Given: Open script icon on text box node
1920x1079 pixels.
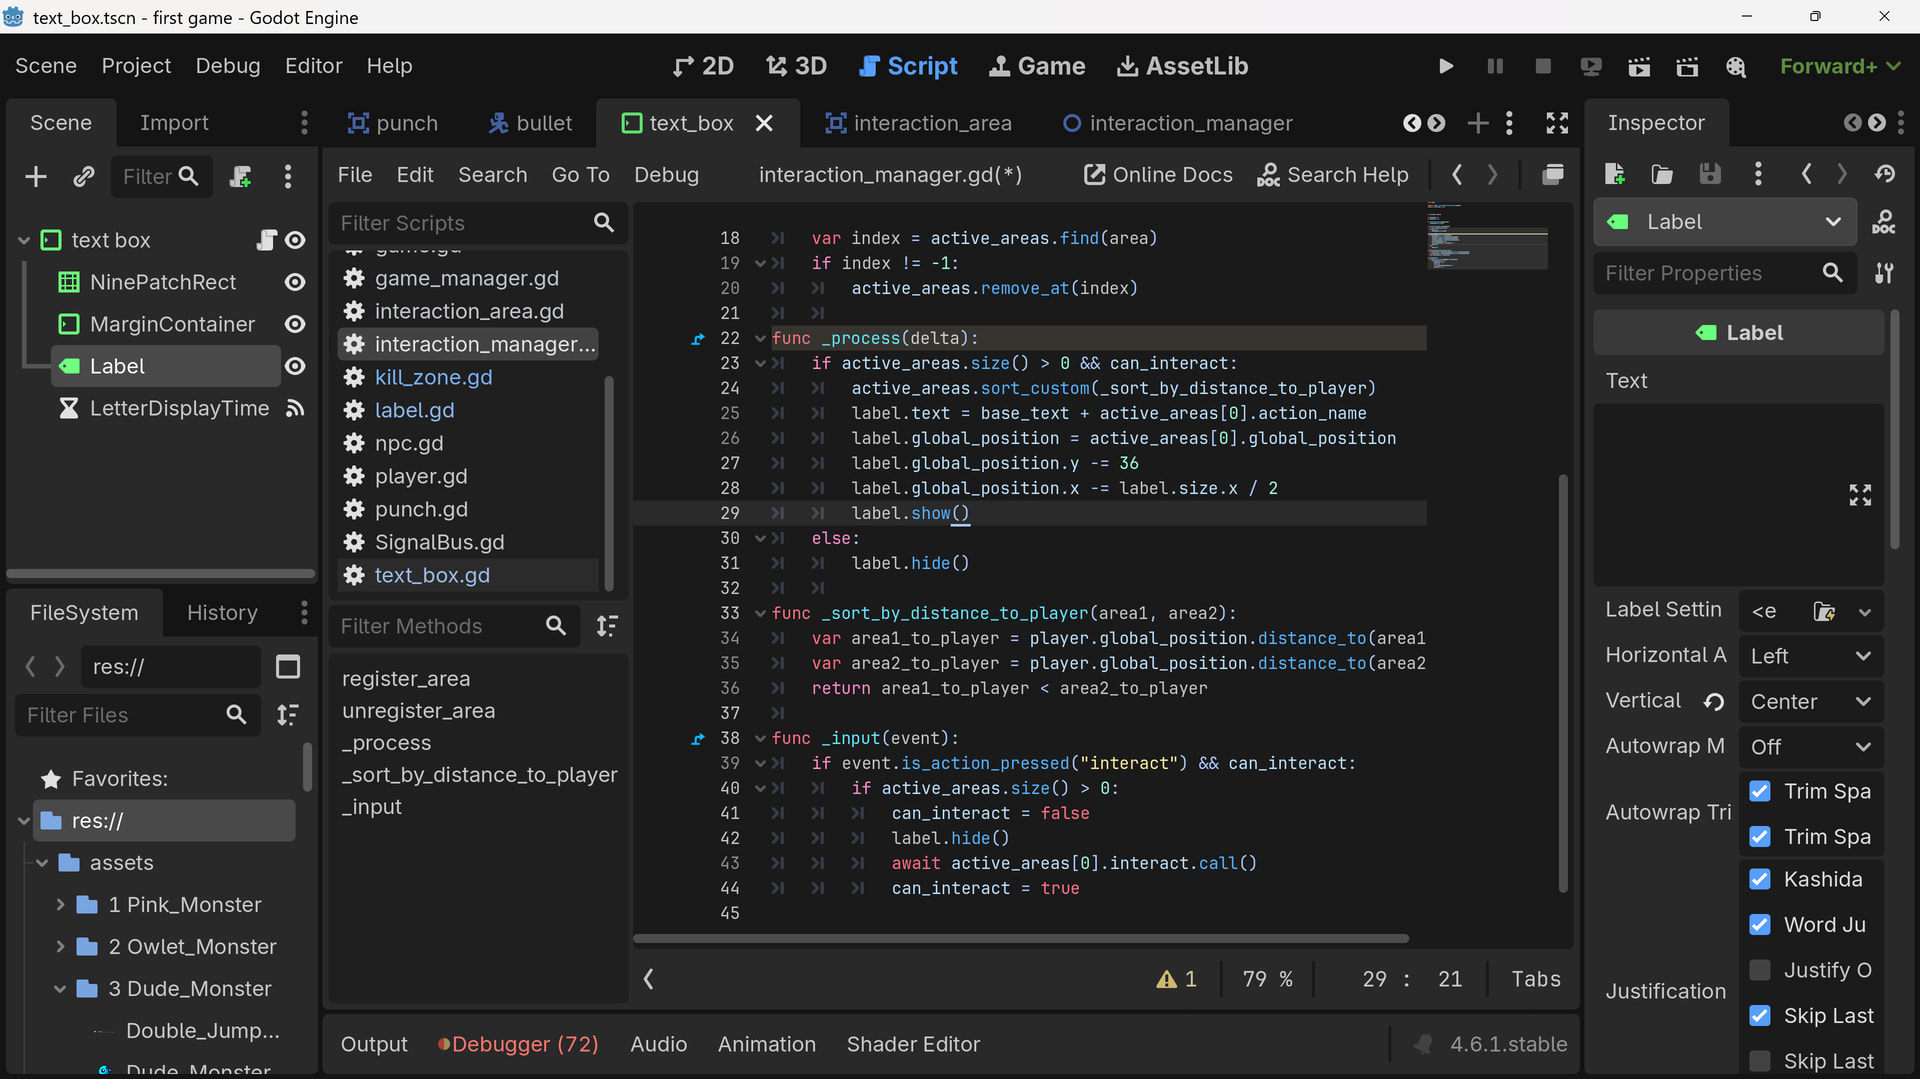Looking at the screenshot, I should pyautogui.click(x=266, y=240).
